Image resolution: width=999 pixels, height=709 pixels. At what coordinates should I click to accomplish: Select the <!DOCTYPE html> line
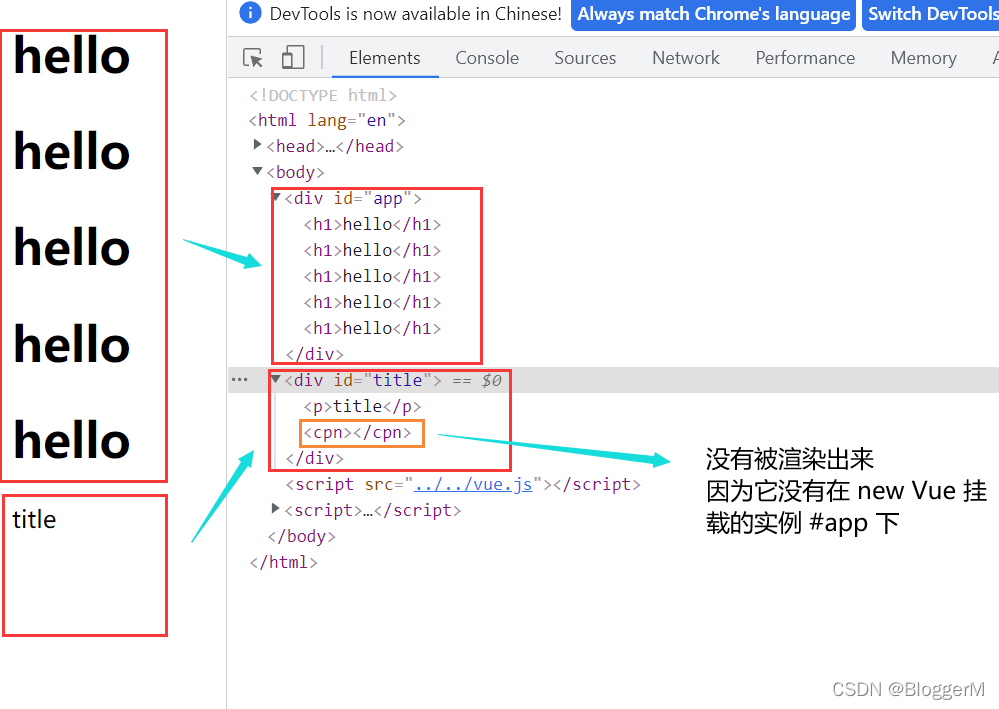[x=323, y=96]
